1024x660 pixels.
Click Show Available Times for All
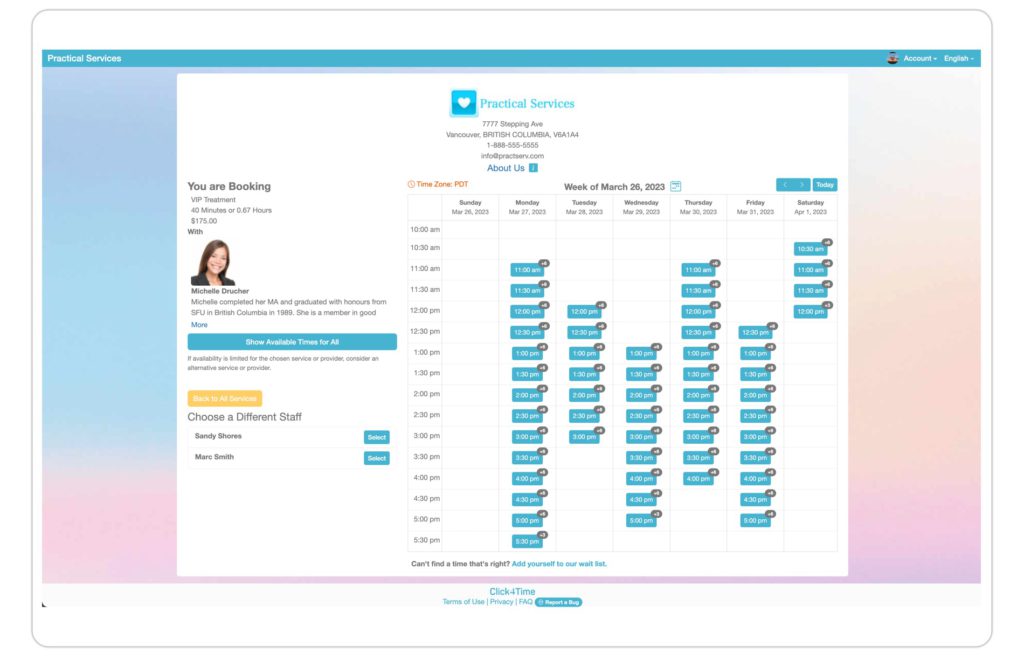pyautogui.click(x=292, y=342)
